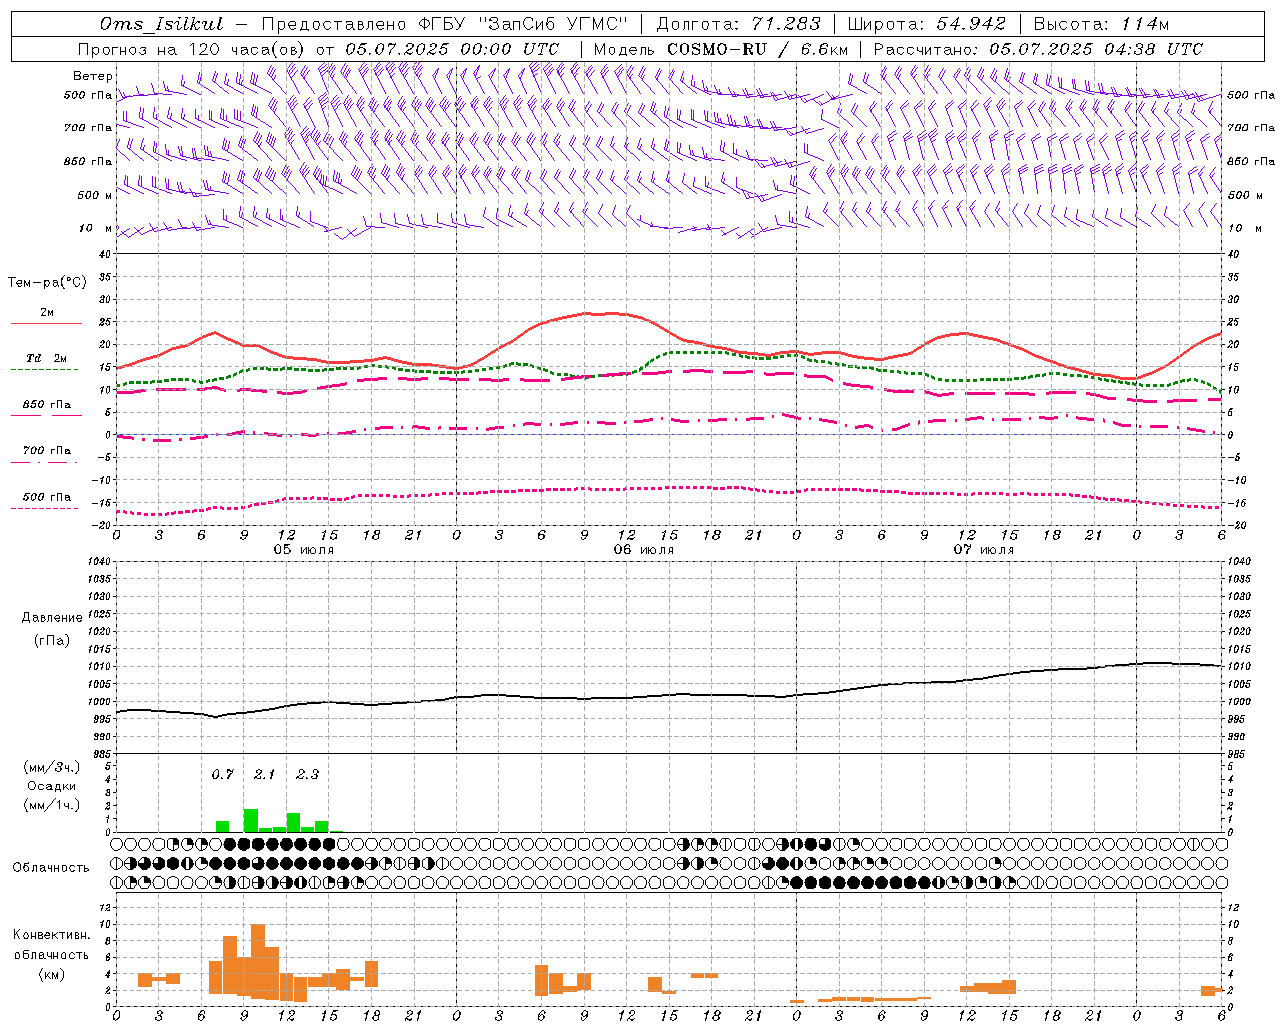Image resolution: width=1280 pixels, height=1024 pixels.
Task: Click the 2.3 precipitation total
Action: tap(307, 775)
